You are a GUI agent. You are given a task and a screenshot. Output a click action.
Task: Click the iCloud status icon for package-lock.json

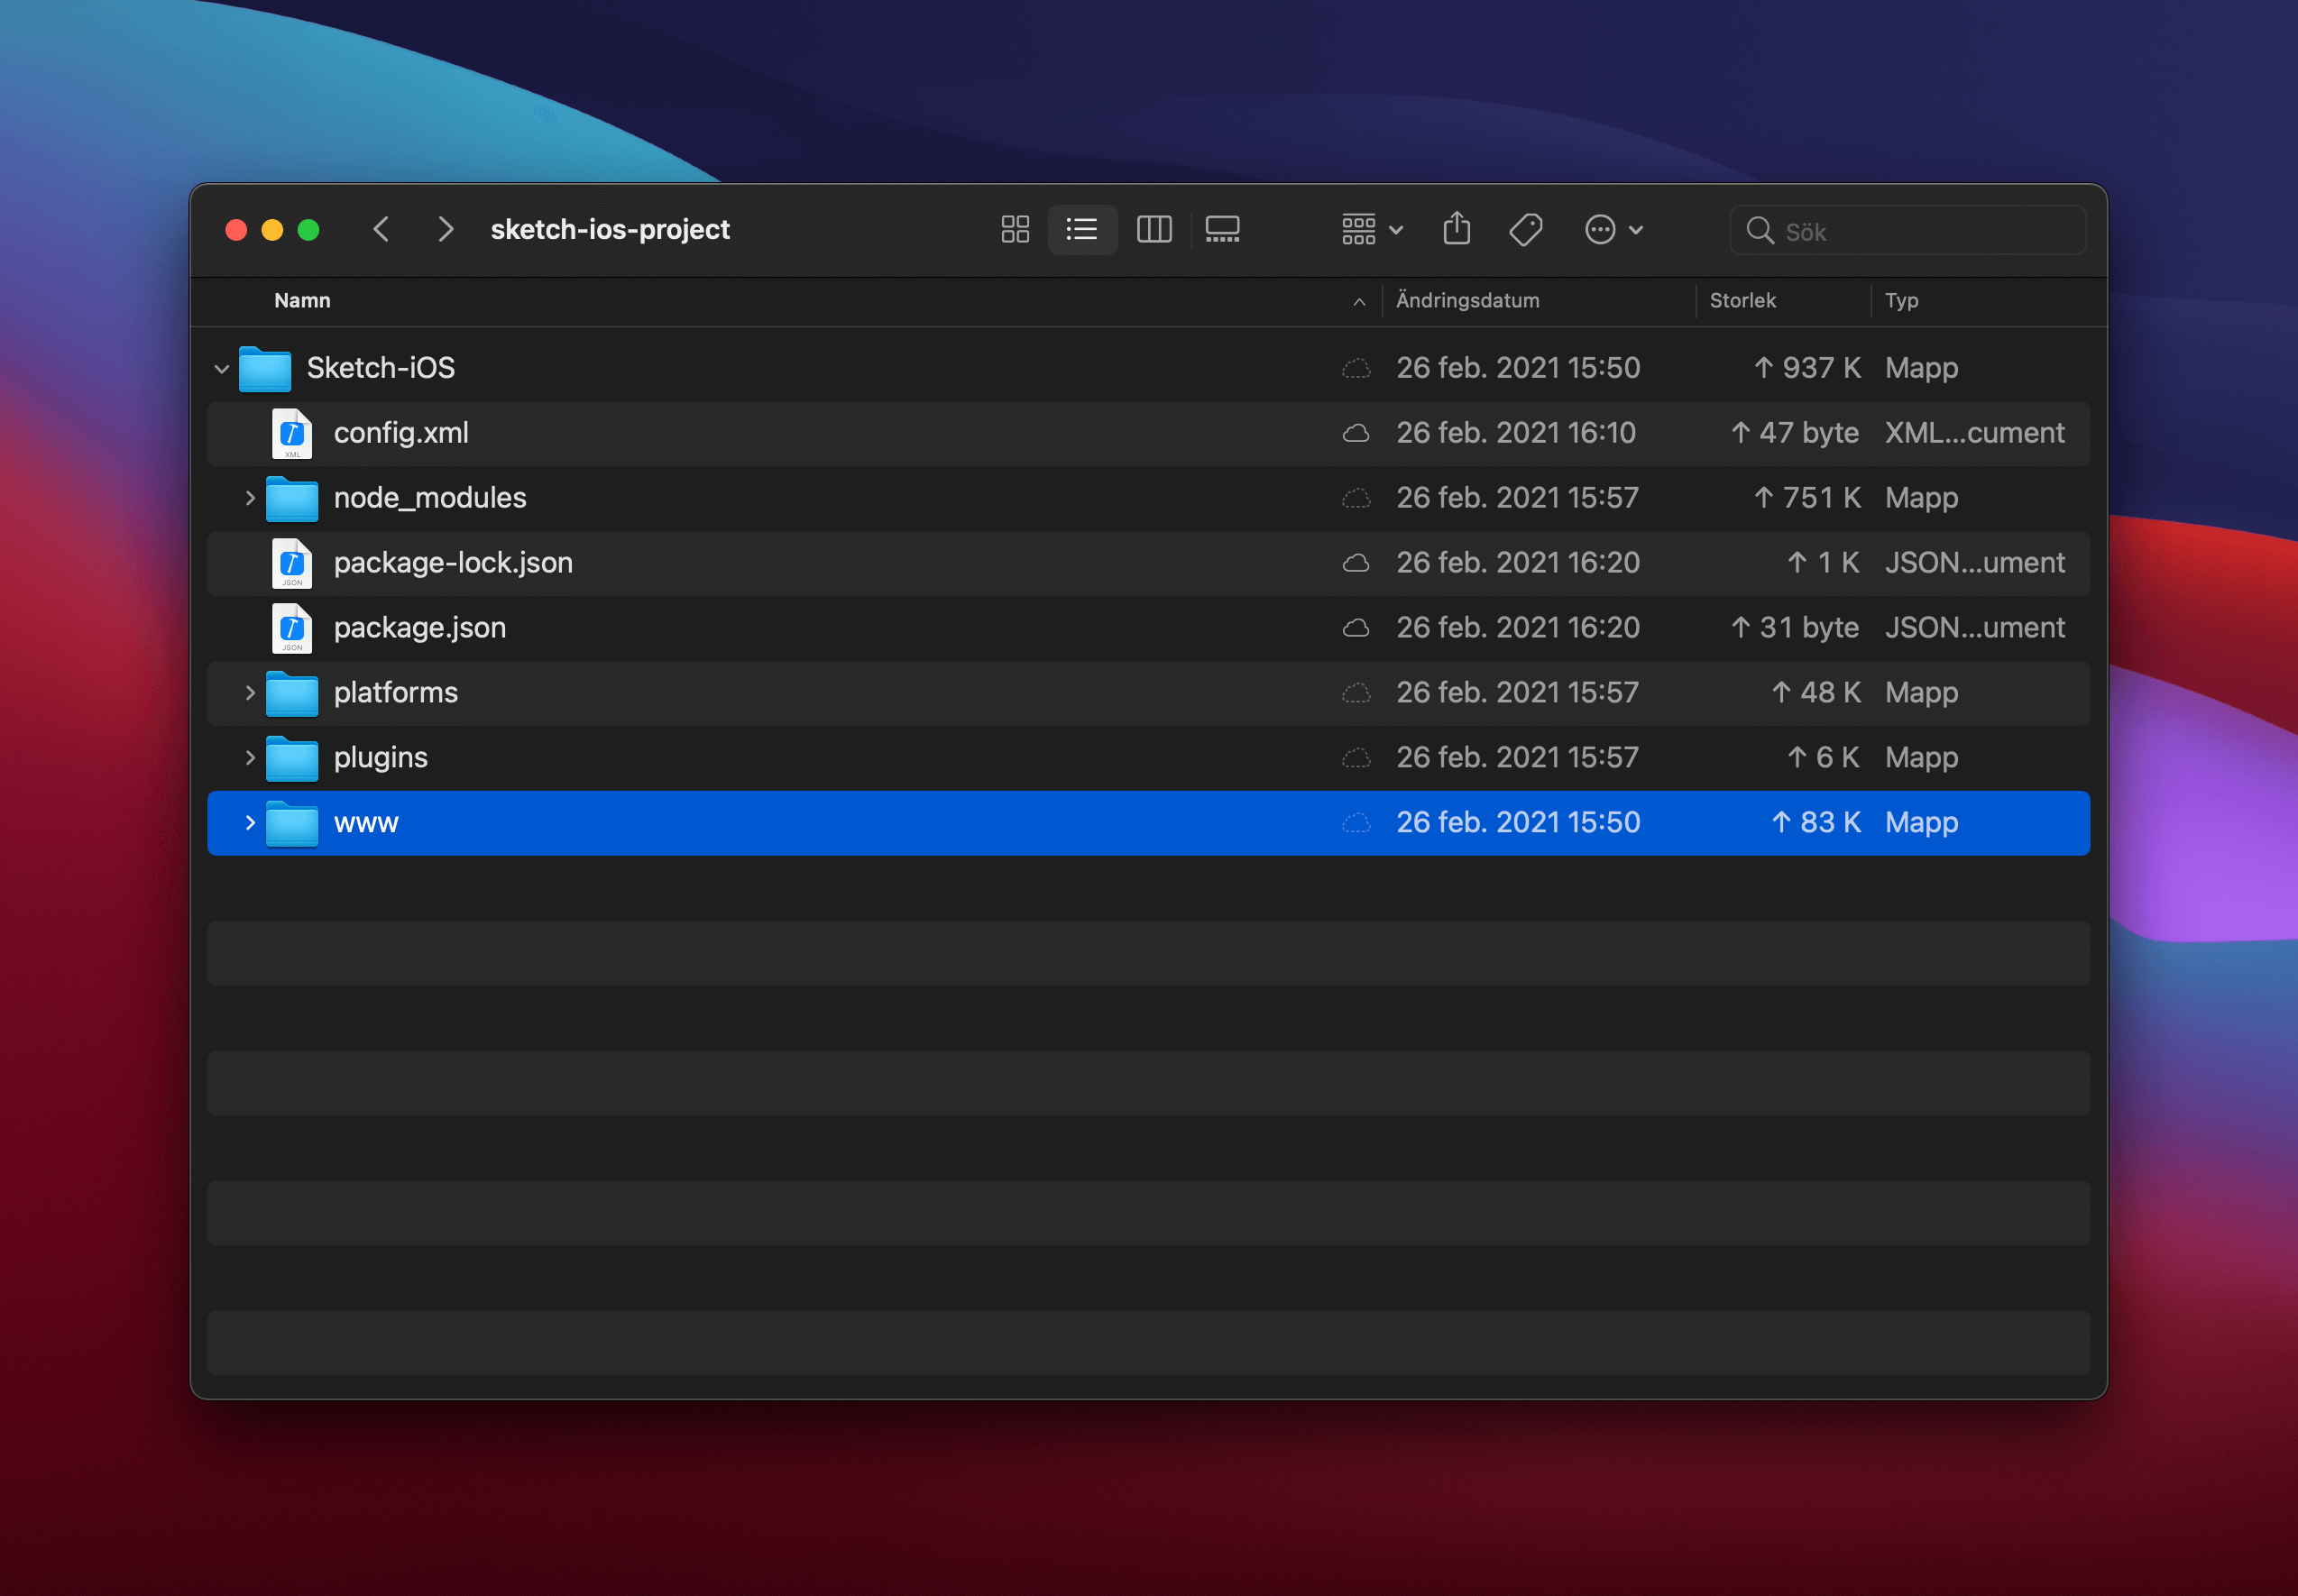[x=1355, y=563]
